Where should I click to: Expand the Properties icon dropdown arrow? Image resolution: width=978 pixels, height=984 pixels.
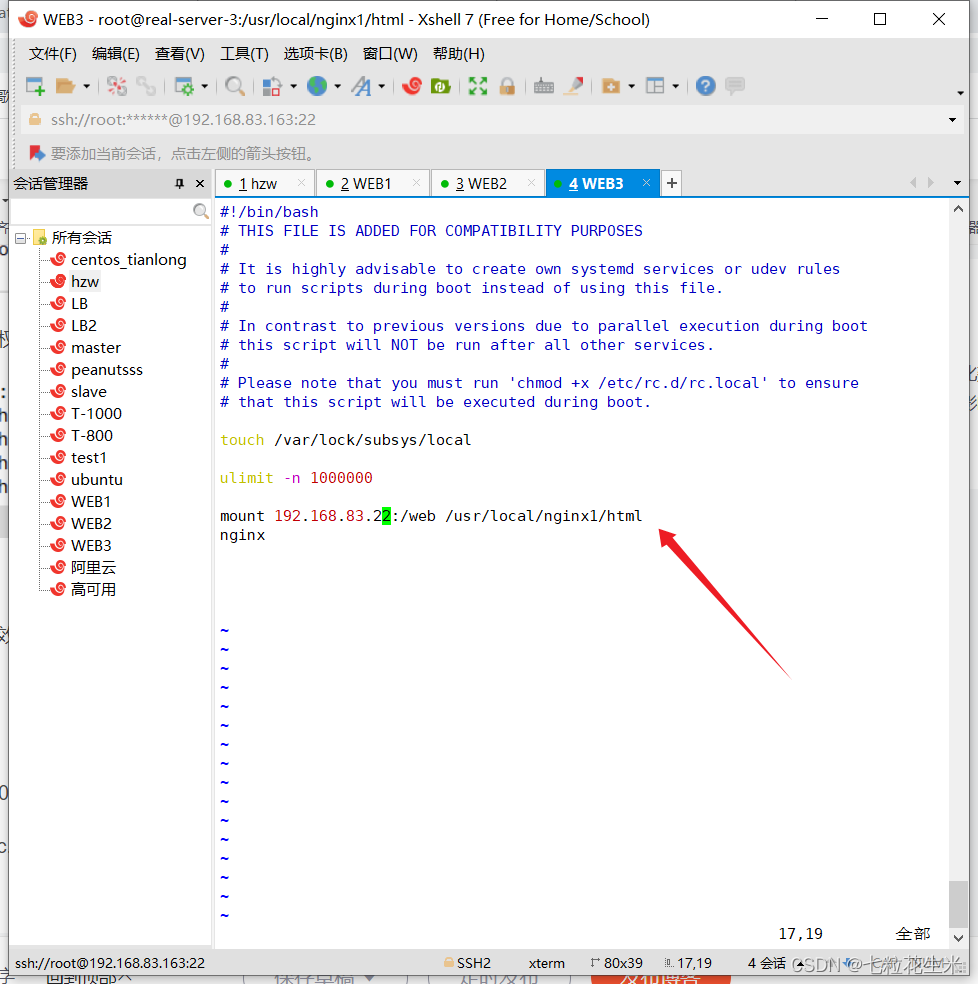pos(205,86)
